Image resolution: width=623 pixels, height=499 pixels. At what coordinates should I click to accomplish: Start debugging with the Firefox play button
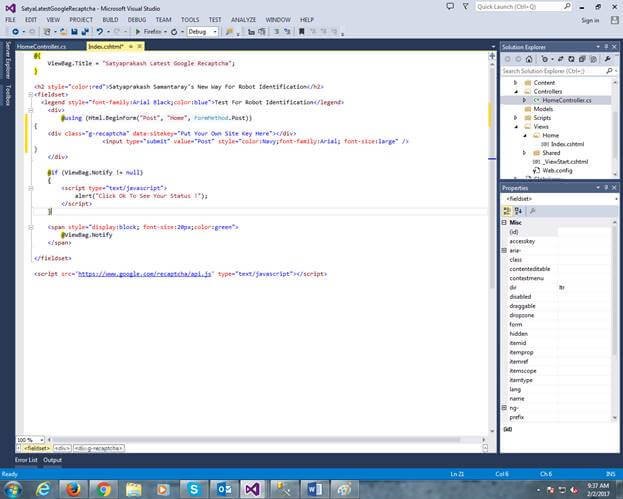click(137, 32)
